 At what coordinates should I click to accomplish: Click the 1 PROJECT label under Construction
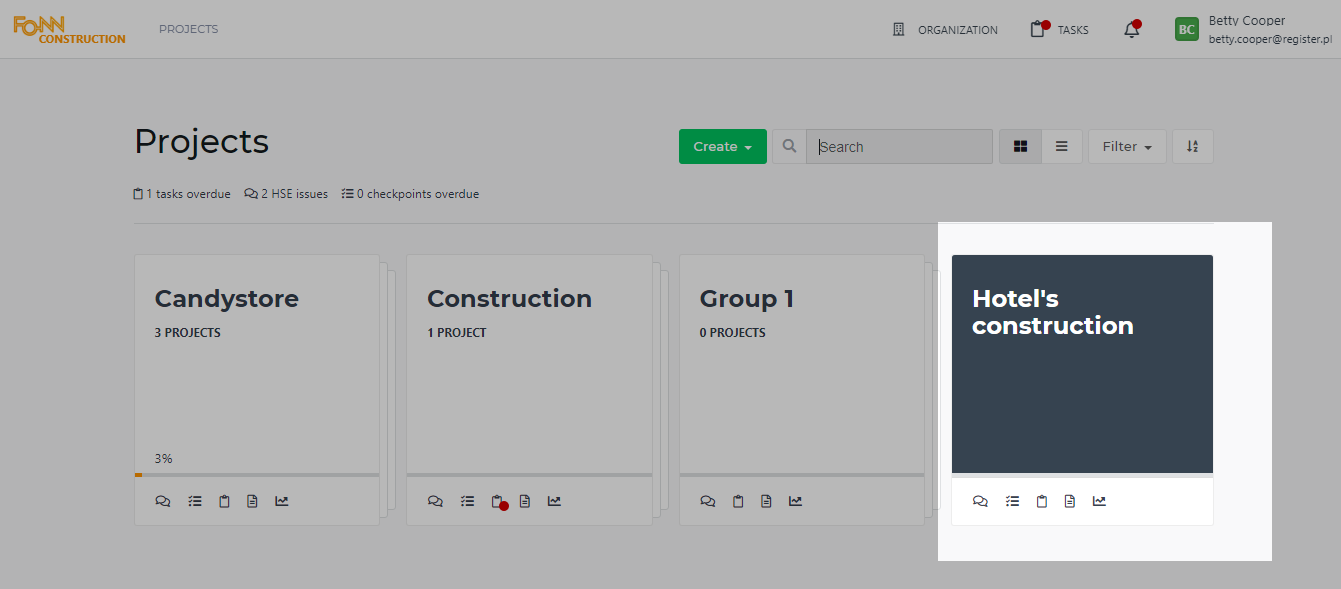click(457, 333)
